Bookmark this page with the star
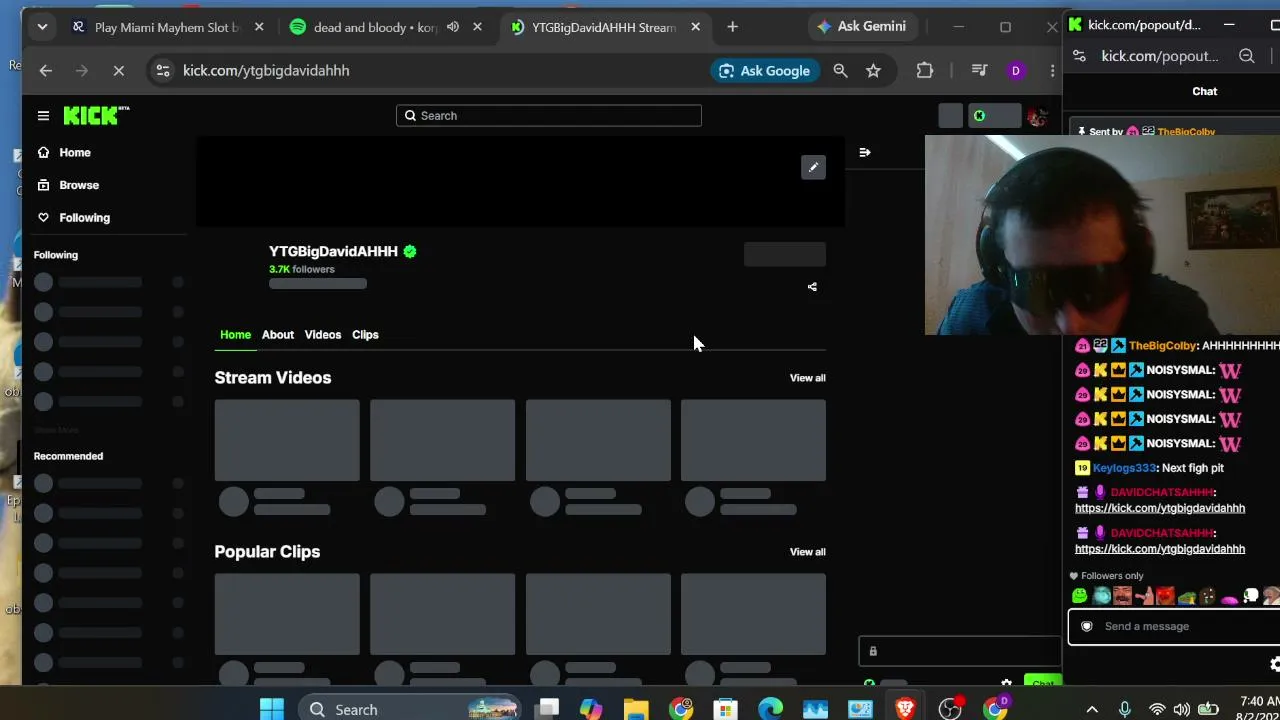 tap(873, 70)
